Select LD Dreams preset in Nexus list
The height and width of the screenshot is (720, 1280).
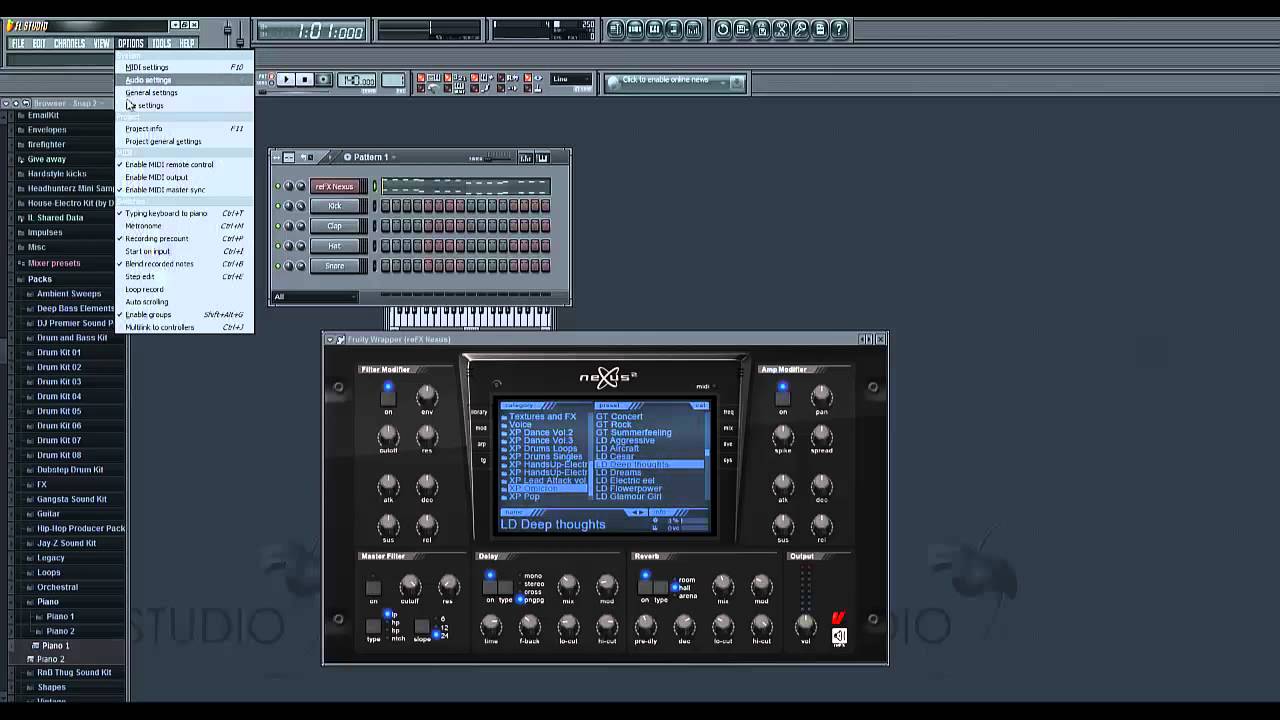click(619, 473)
